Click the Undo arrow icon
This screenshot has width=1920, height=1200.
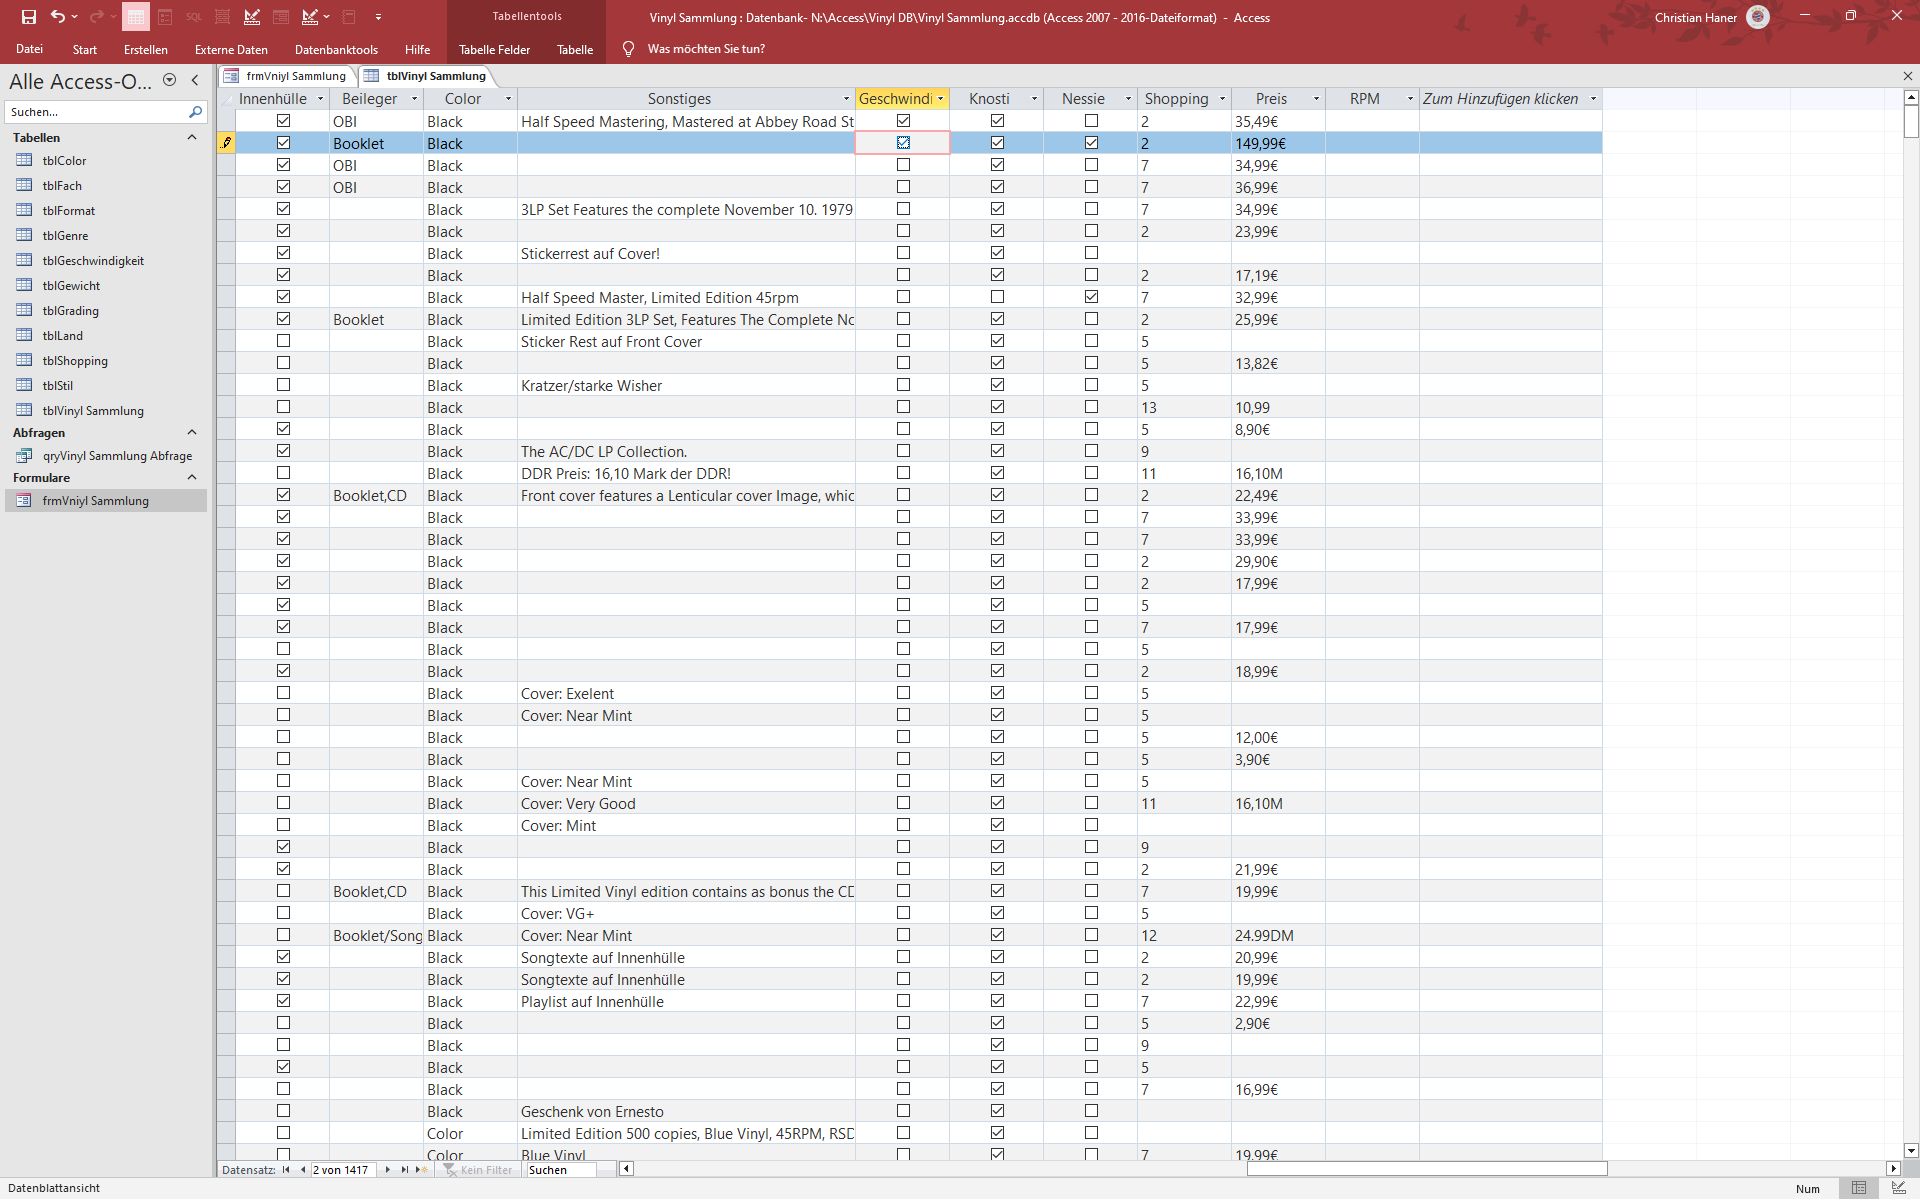pos(58,17)
